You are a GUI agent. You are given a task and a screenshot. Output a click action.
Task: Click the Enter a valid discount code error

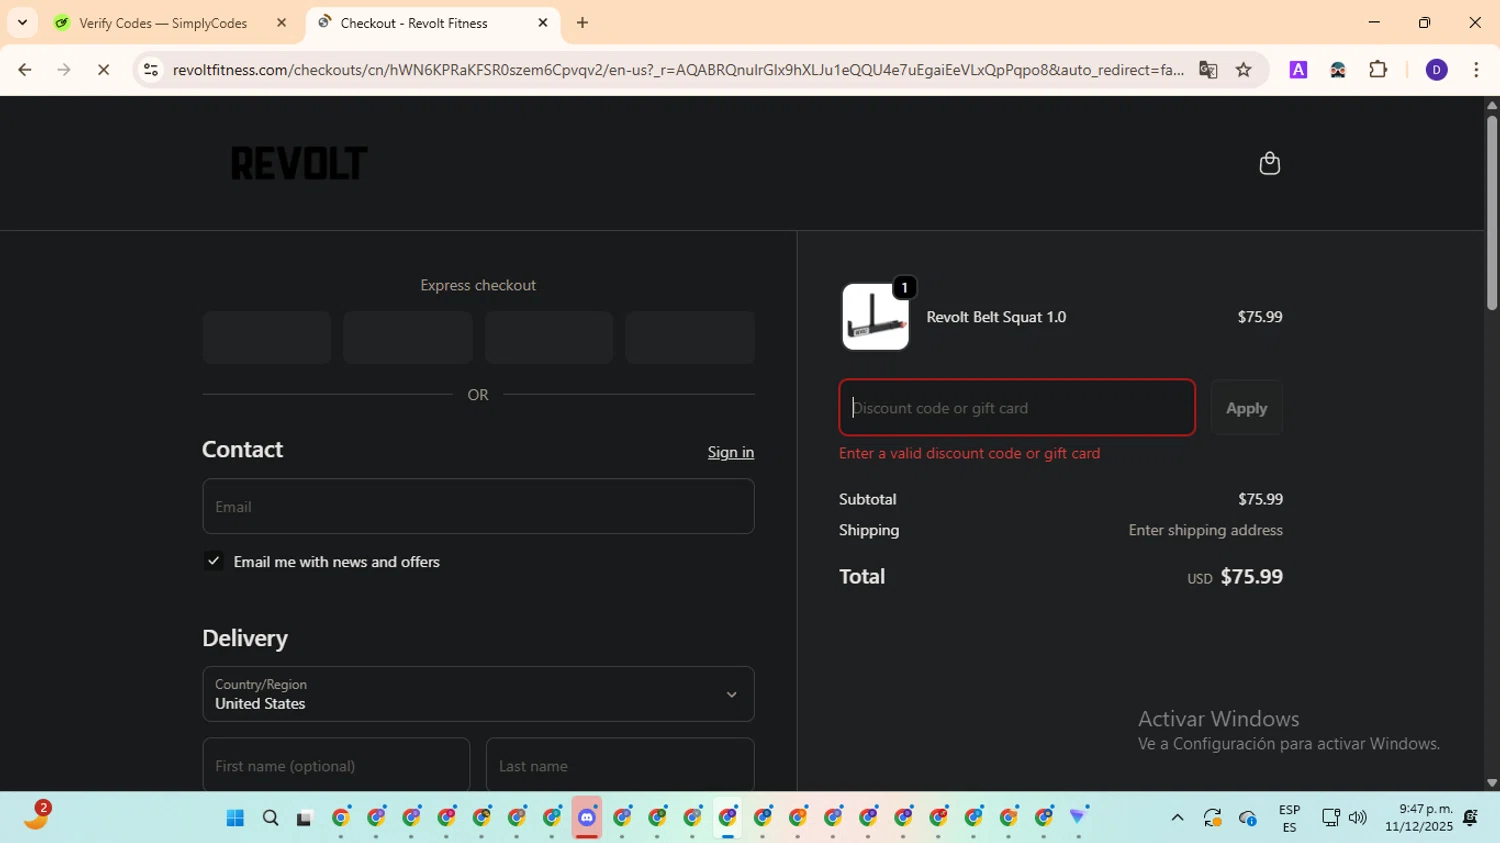point(969,453)
